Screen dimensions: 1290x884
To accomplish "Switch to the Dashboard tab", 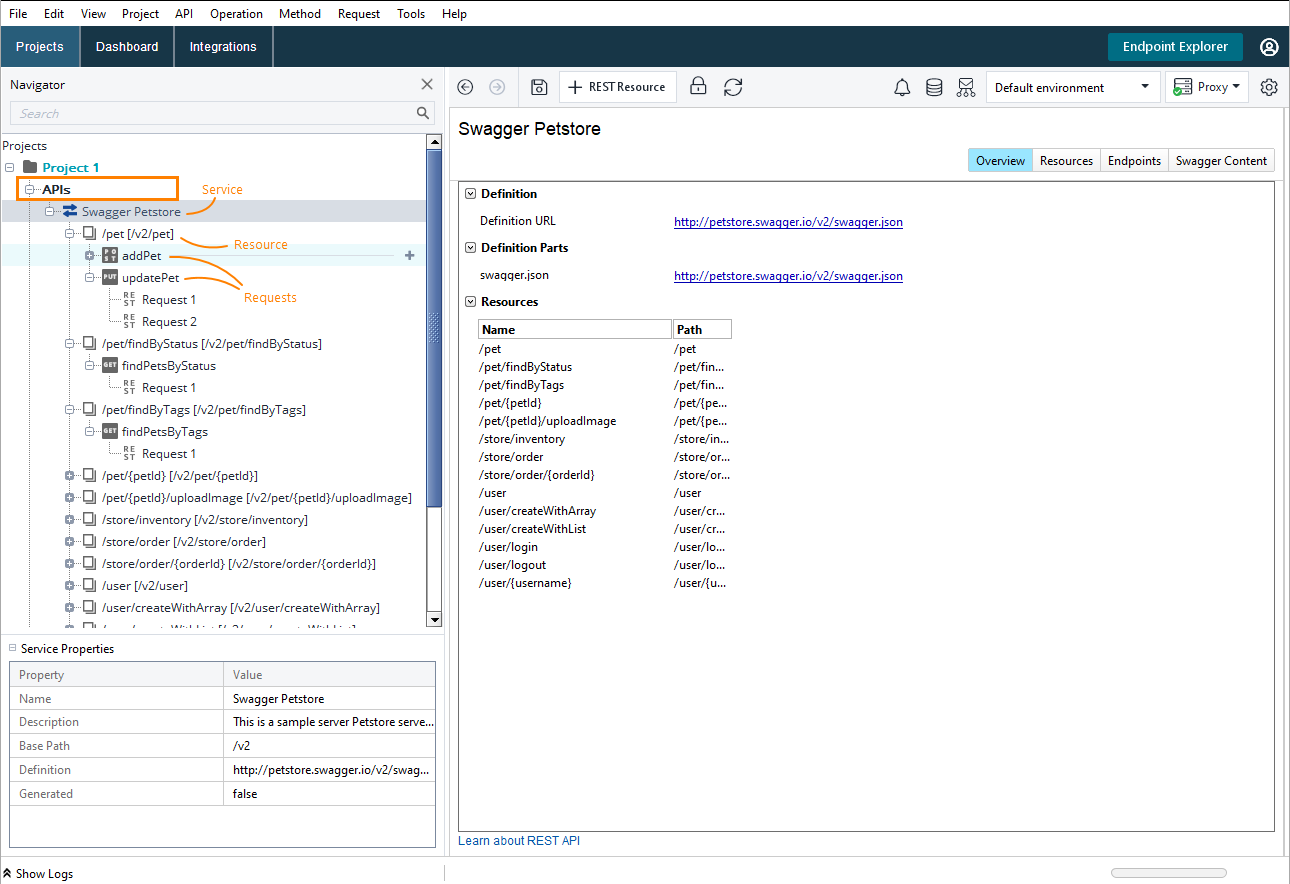I will [x=127, y=47].
